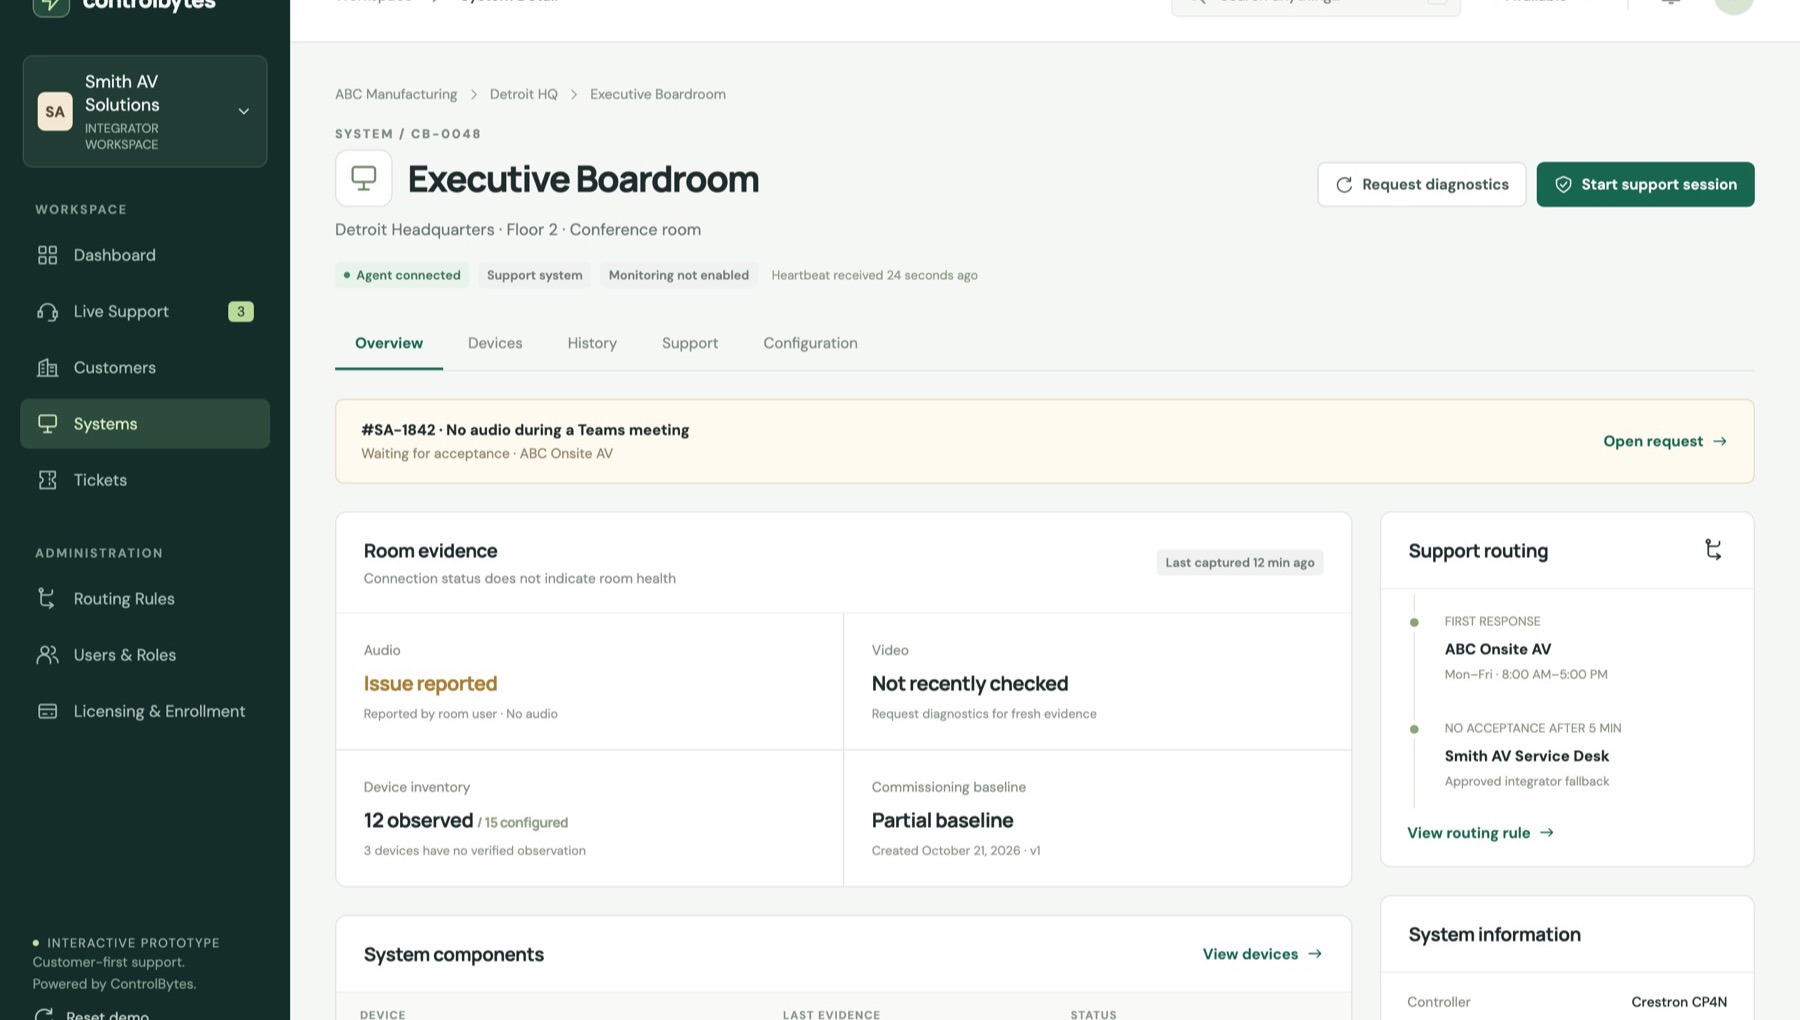Click the Reset demo refresh icon
The image size is (1800, 1020).
point(43,1014)
